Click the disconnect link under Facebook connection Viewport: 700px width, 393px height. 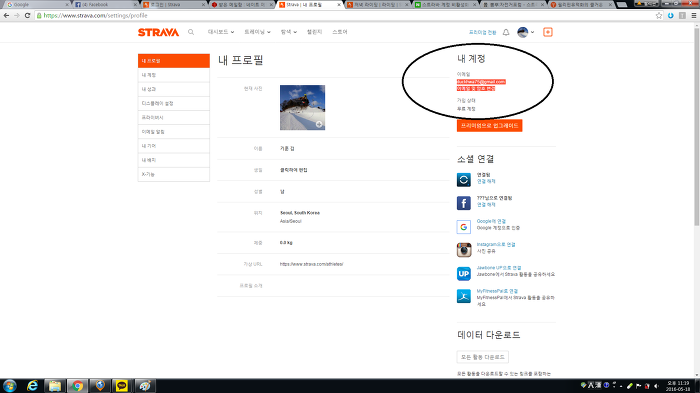point(486,205)
